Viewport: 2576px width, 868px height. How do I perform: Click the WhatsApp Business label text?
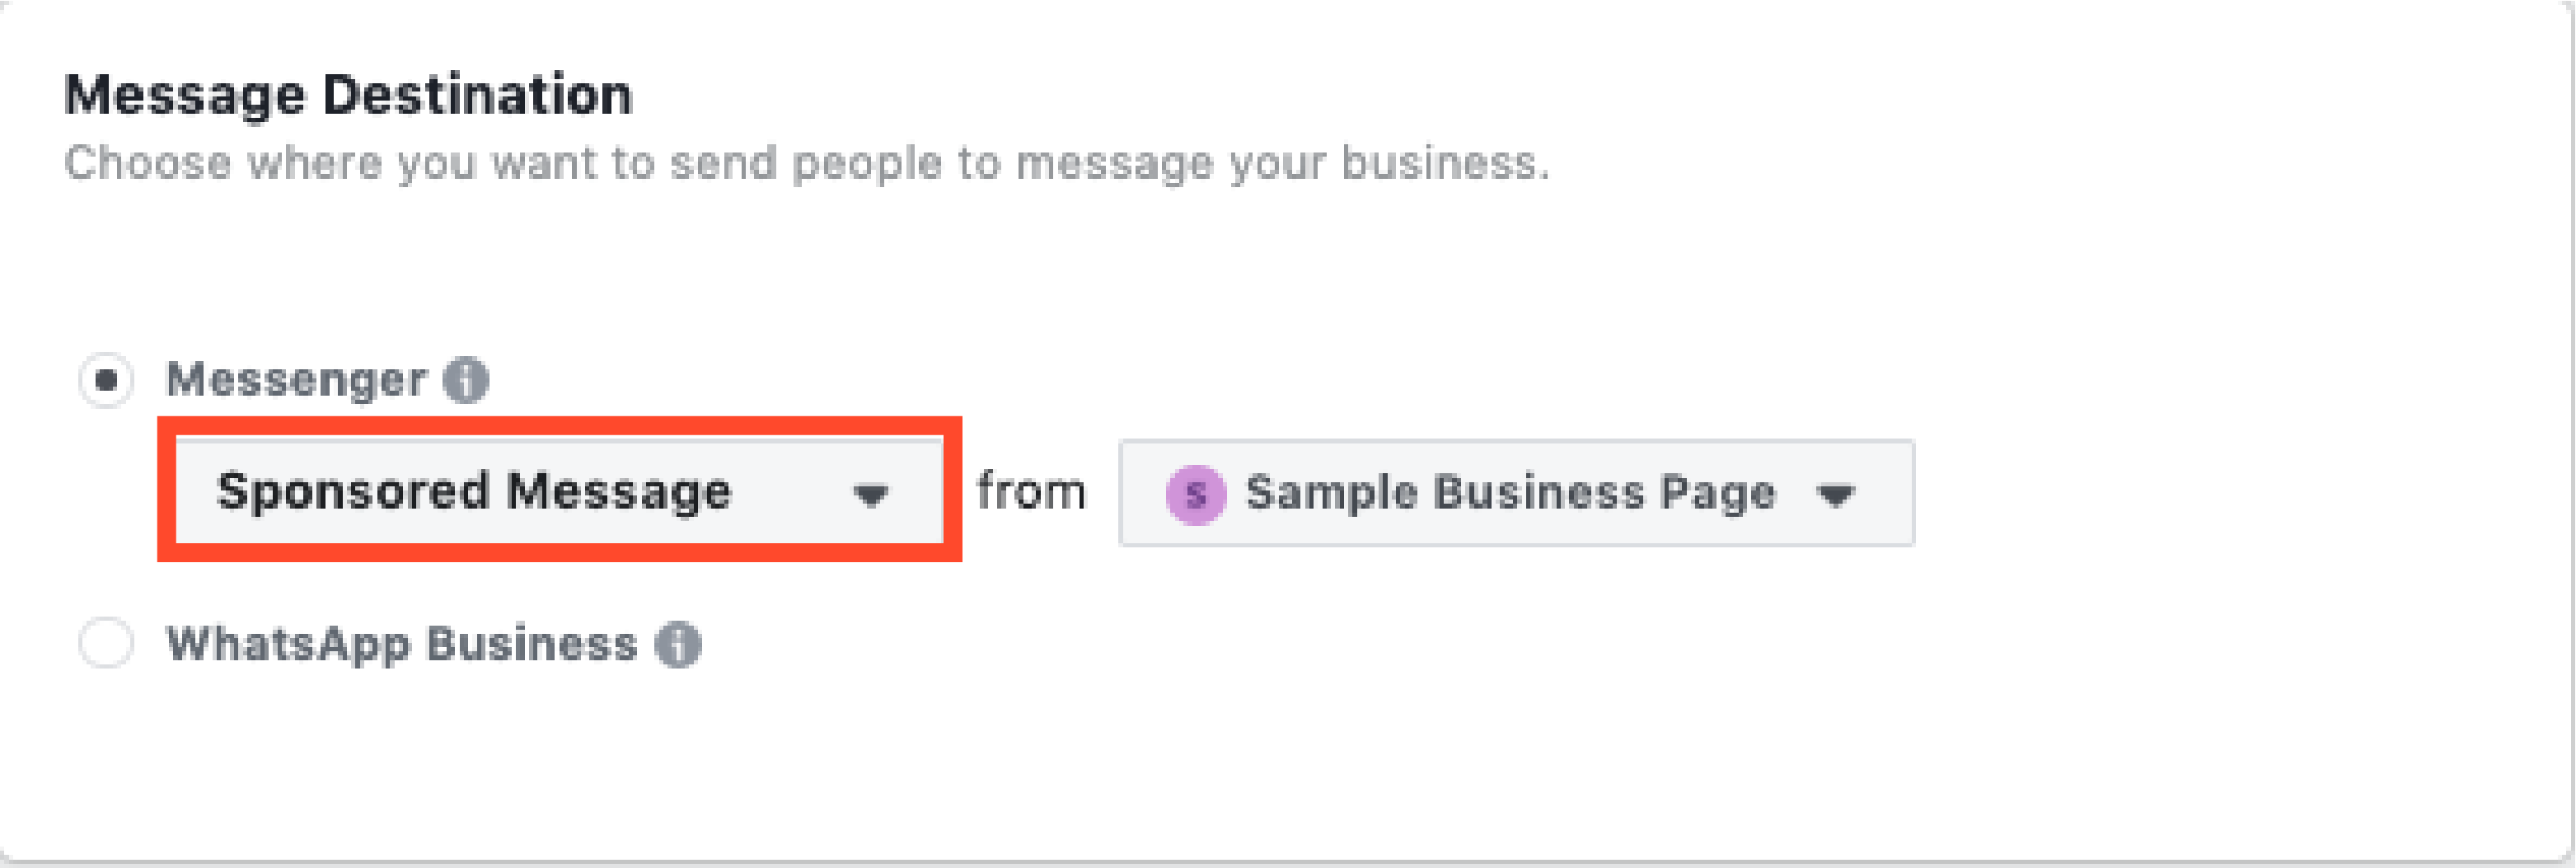click(402, 644)
